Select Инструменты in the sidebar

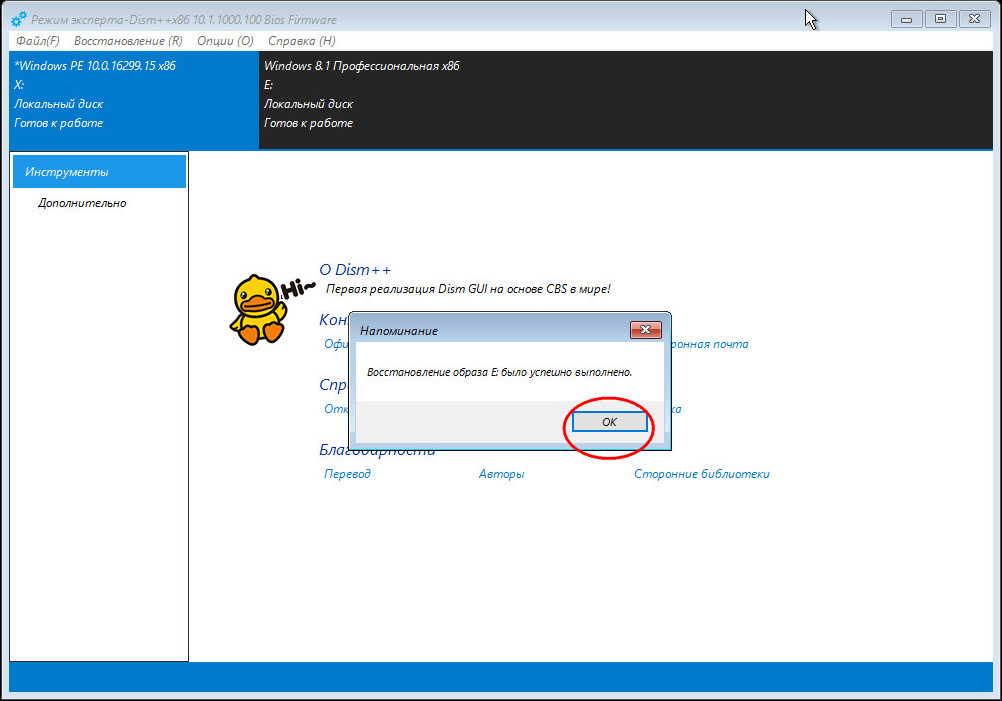[x=99, y=172]
